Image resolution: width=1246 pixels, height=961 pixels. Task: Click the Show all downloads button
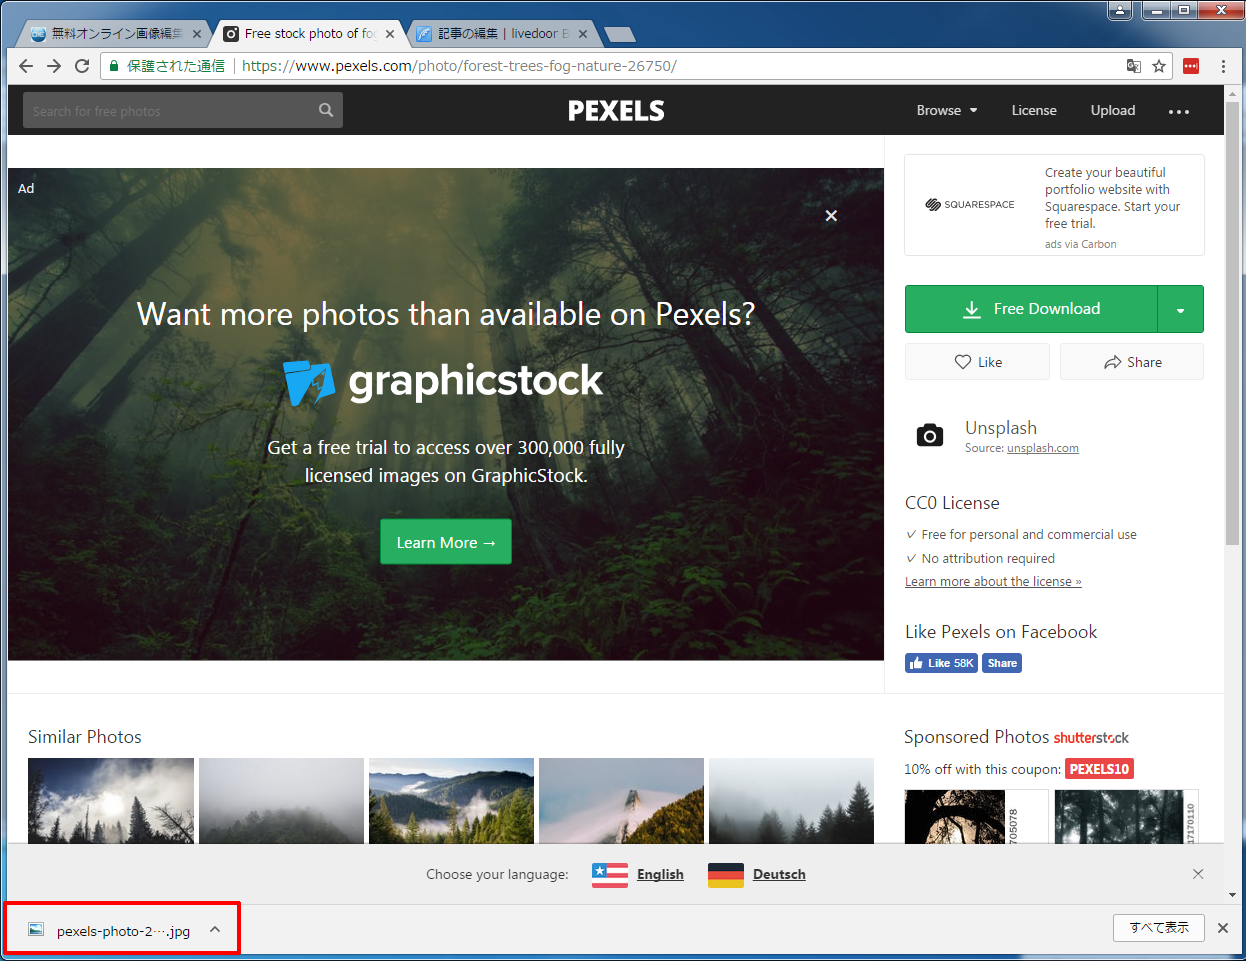(1159, 928)
